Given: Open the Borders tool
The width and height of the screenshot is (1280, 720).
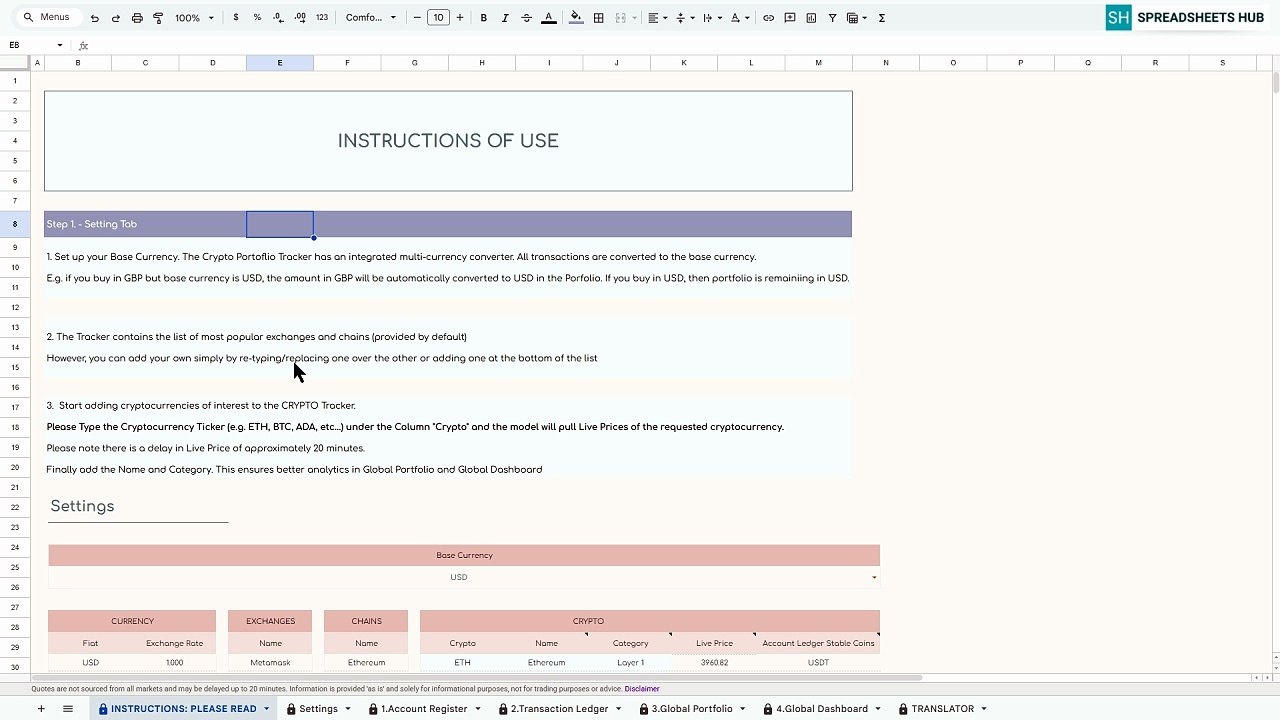Looking at the screenshot, I should pyautogui.click(x=598, y=18).
